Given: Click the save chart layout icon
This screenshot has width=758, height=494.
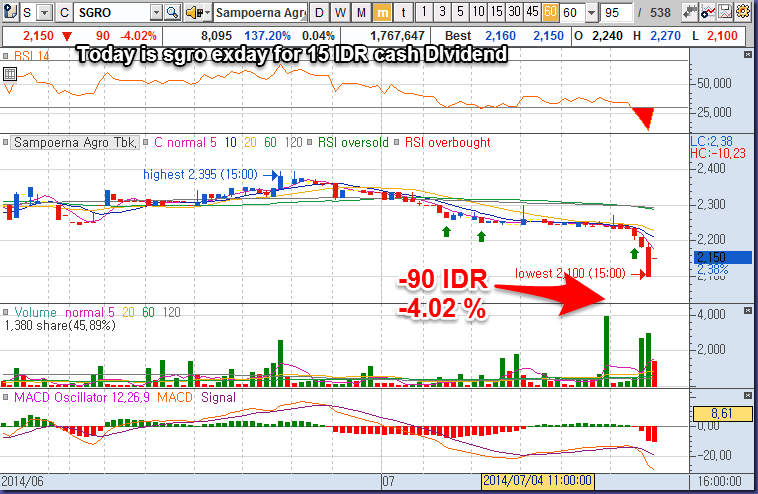Looking at the screenshot, I should click(x=725, y=13).
